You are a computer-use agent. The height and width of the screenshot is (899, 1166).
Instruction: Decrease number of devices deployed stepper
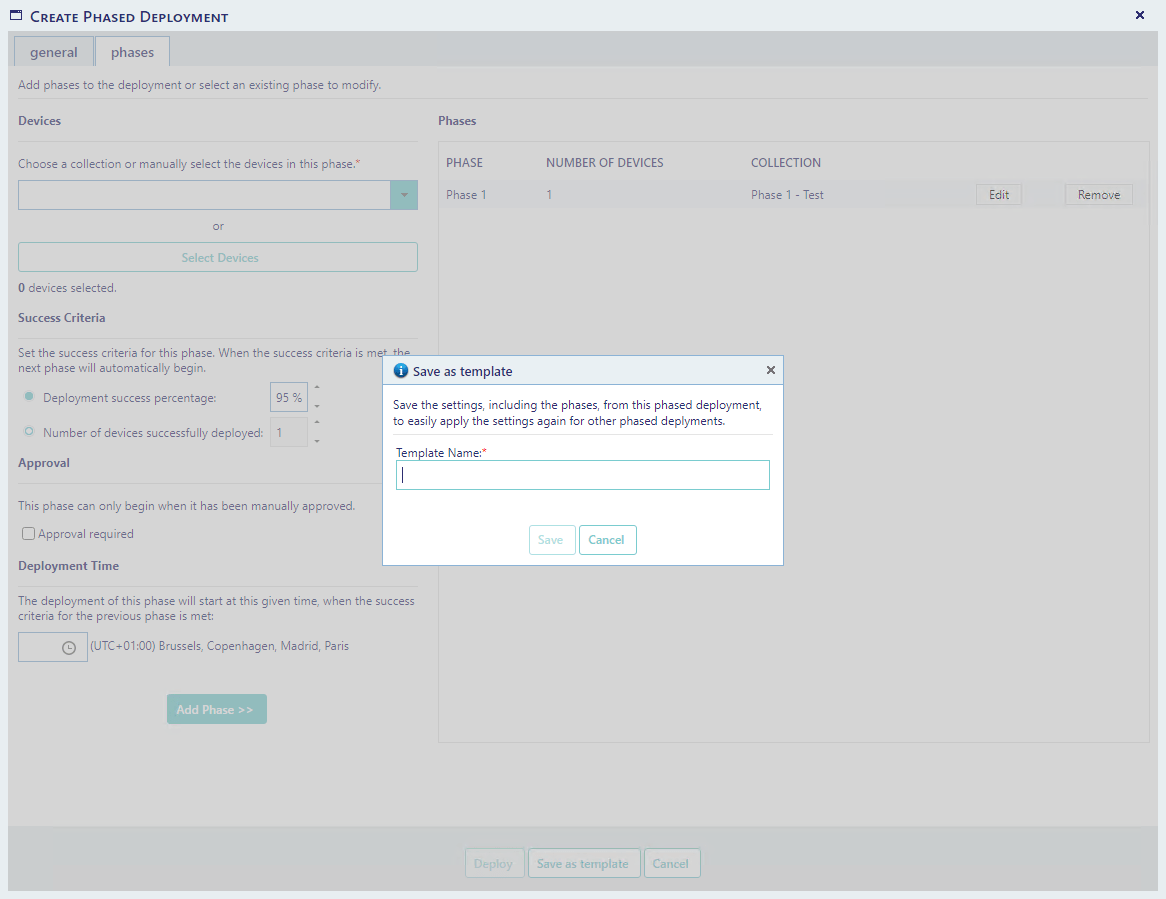point(317,442)
